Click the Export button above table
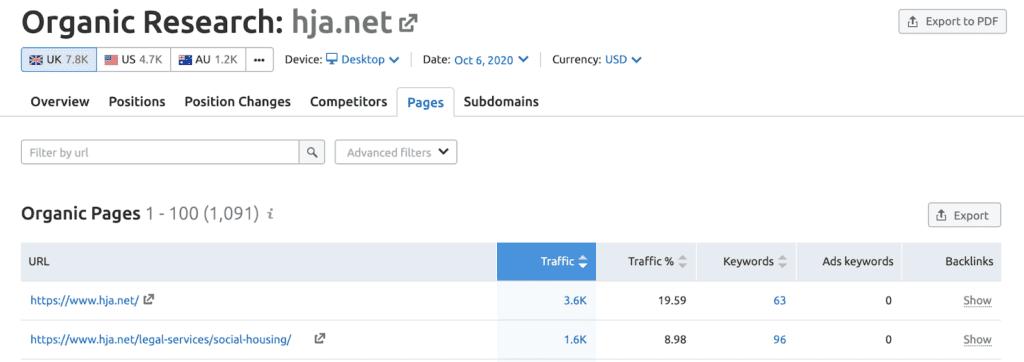This screenshot has width=1024, height=362. [964, 215]
